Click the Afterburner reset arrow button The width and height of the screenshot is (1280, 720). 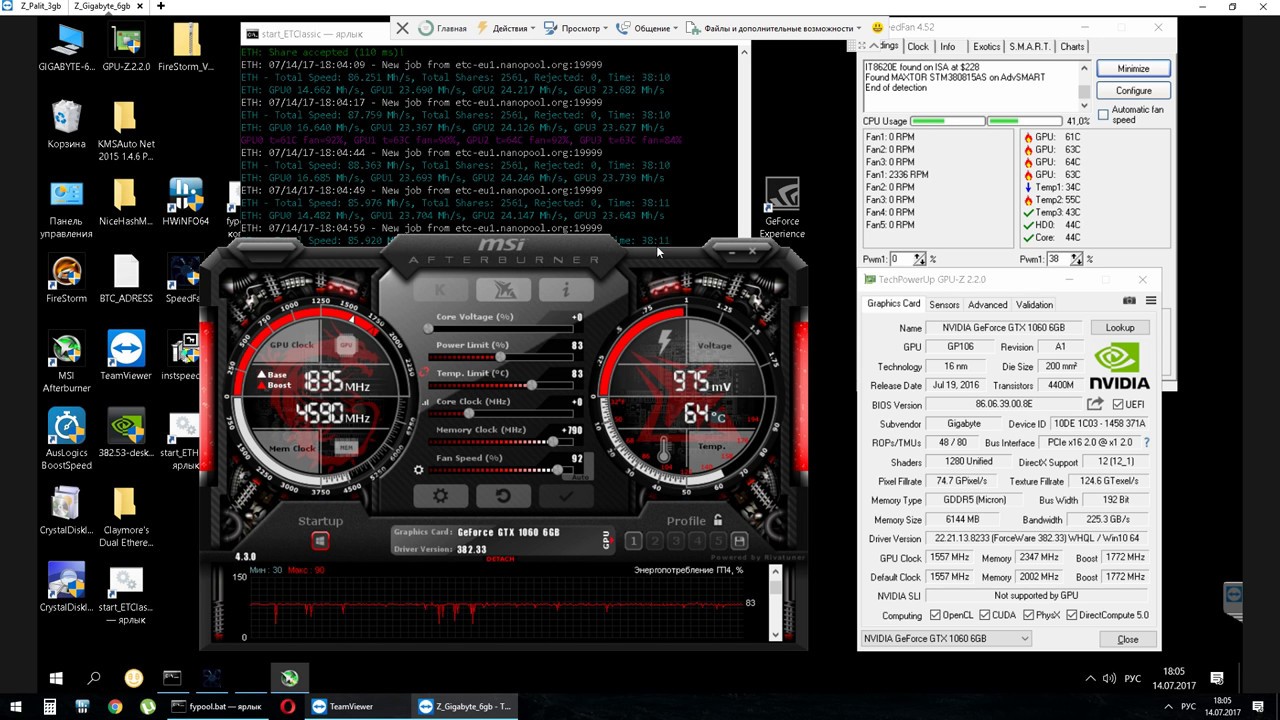pos(503,496)
